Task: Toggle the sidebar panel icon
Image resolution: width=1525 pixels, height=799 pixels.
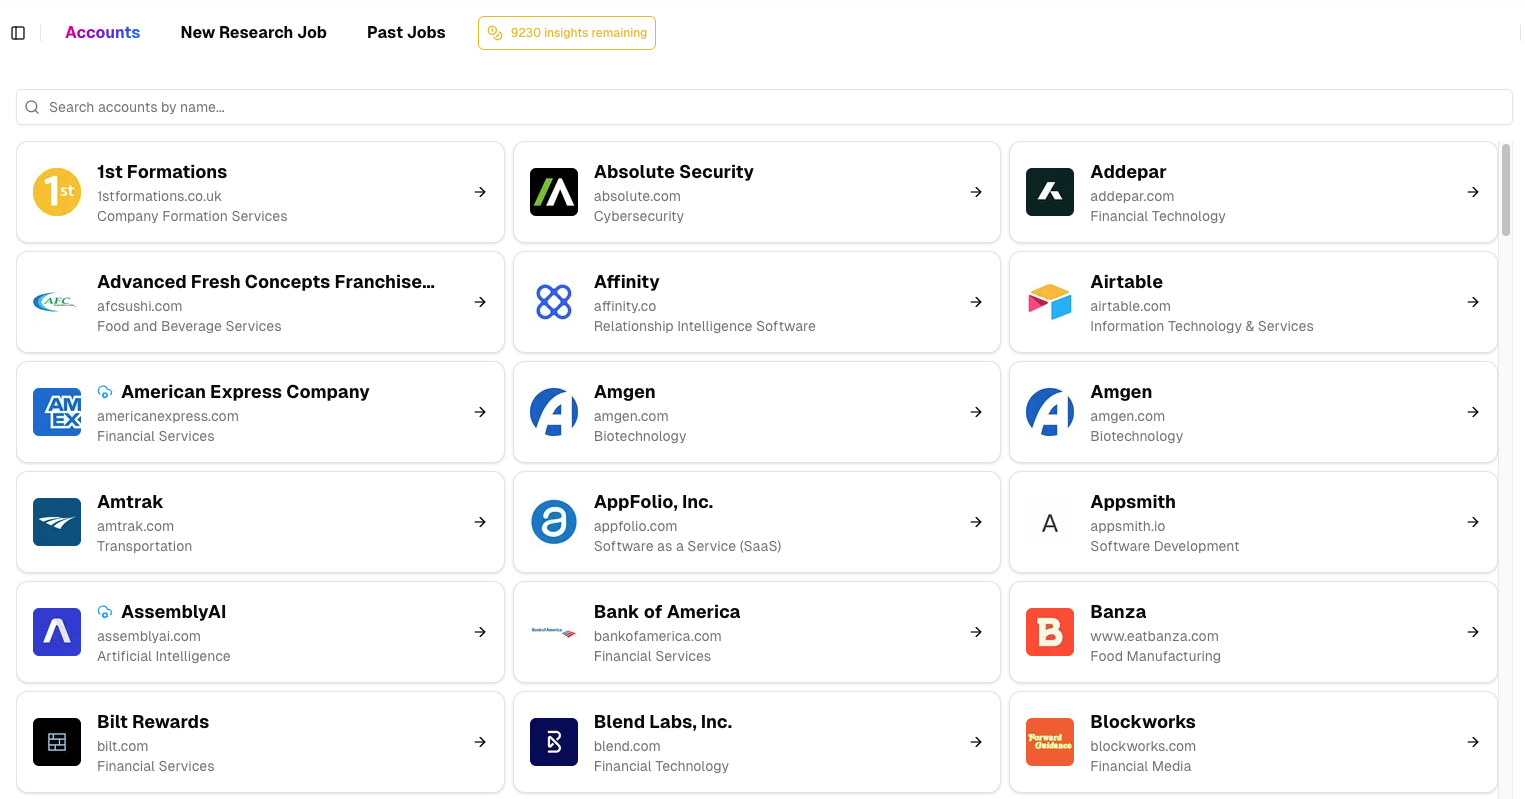Action: click(x=18, y=33)
